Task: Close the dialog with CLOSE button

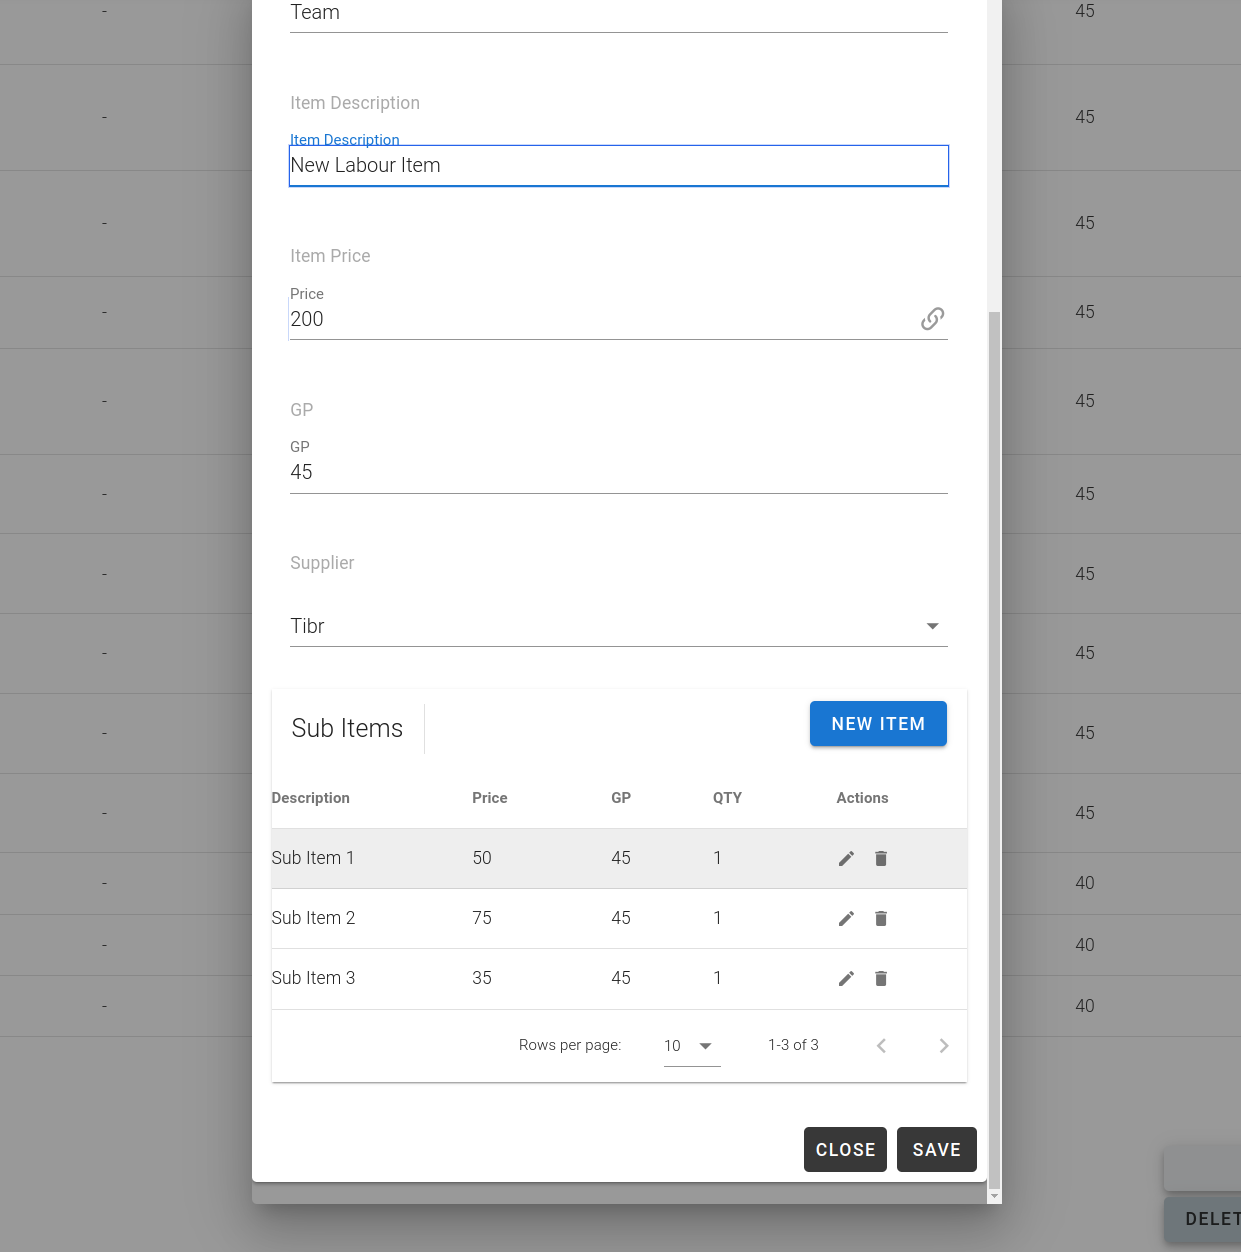Action: (x=845, y=1150)
